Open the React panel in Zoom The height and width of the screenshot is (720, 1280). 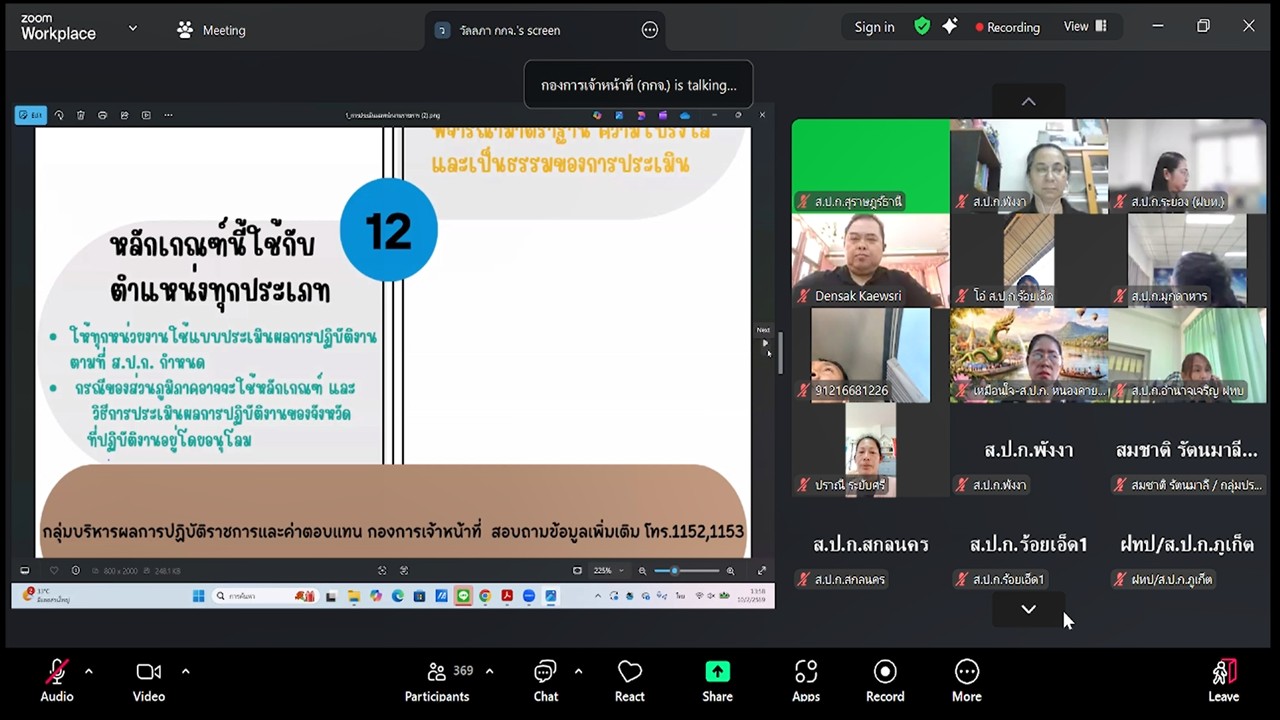(x=629, y=680)
